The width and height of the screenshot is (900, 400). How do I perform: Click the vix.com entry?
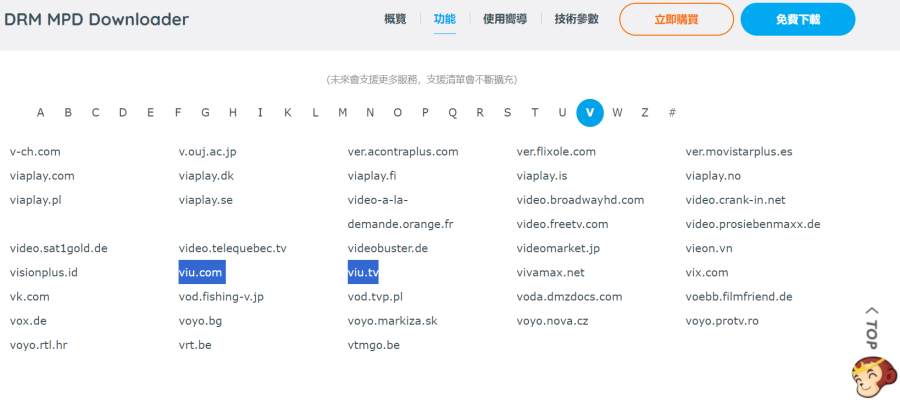707,273
